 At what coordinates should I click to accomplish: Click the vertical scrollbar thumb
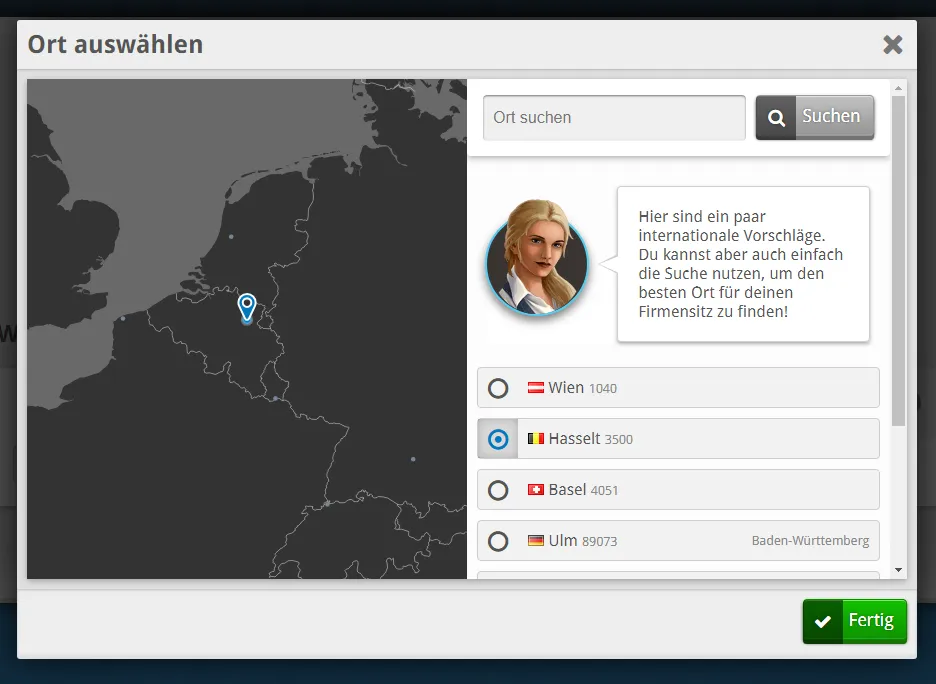coord(898,260)
